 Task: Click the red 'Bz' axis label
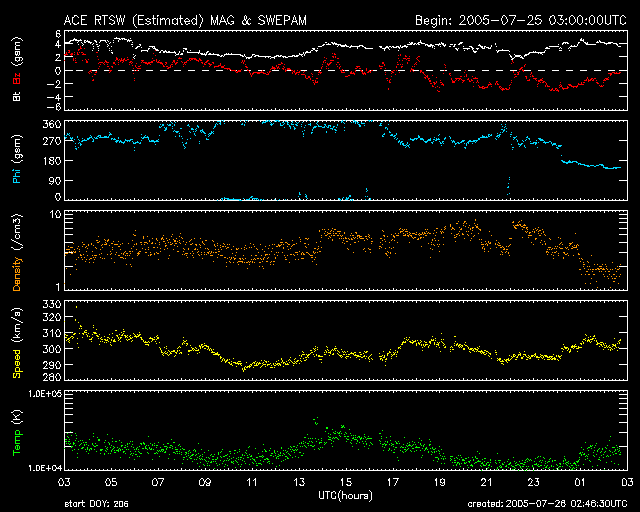[x=17, y=78]
